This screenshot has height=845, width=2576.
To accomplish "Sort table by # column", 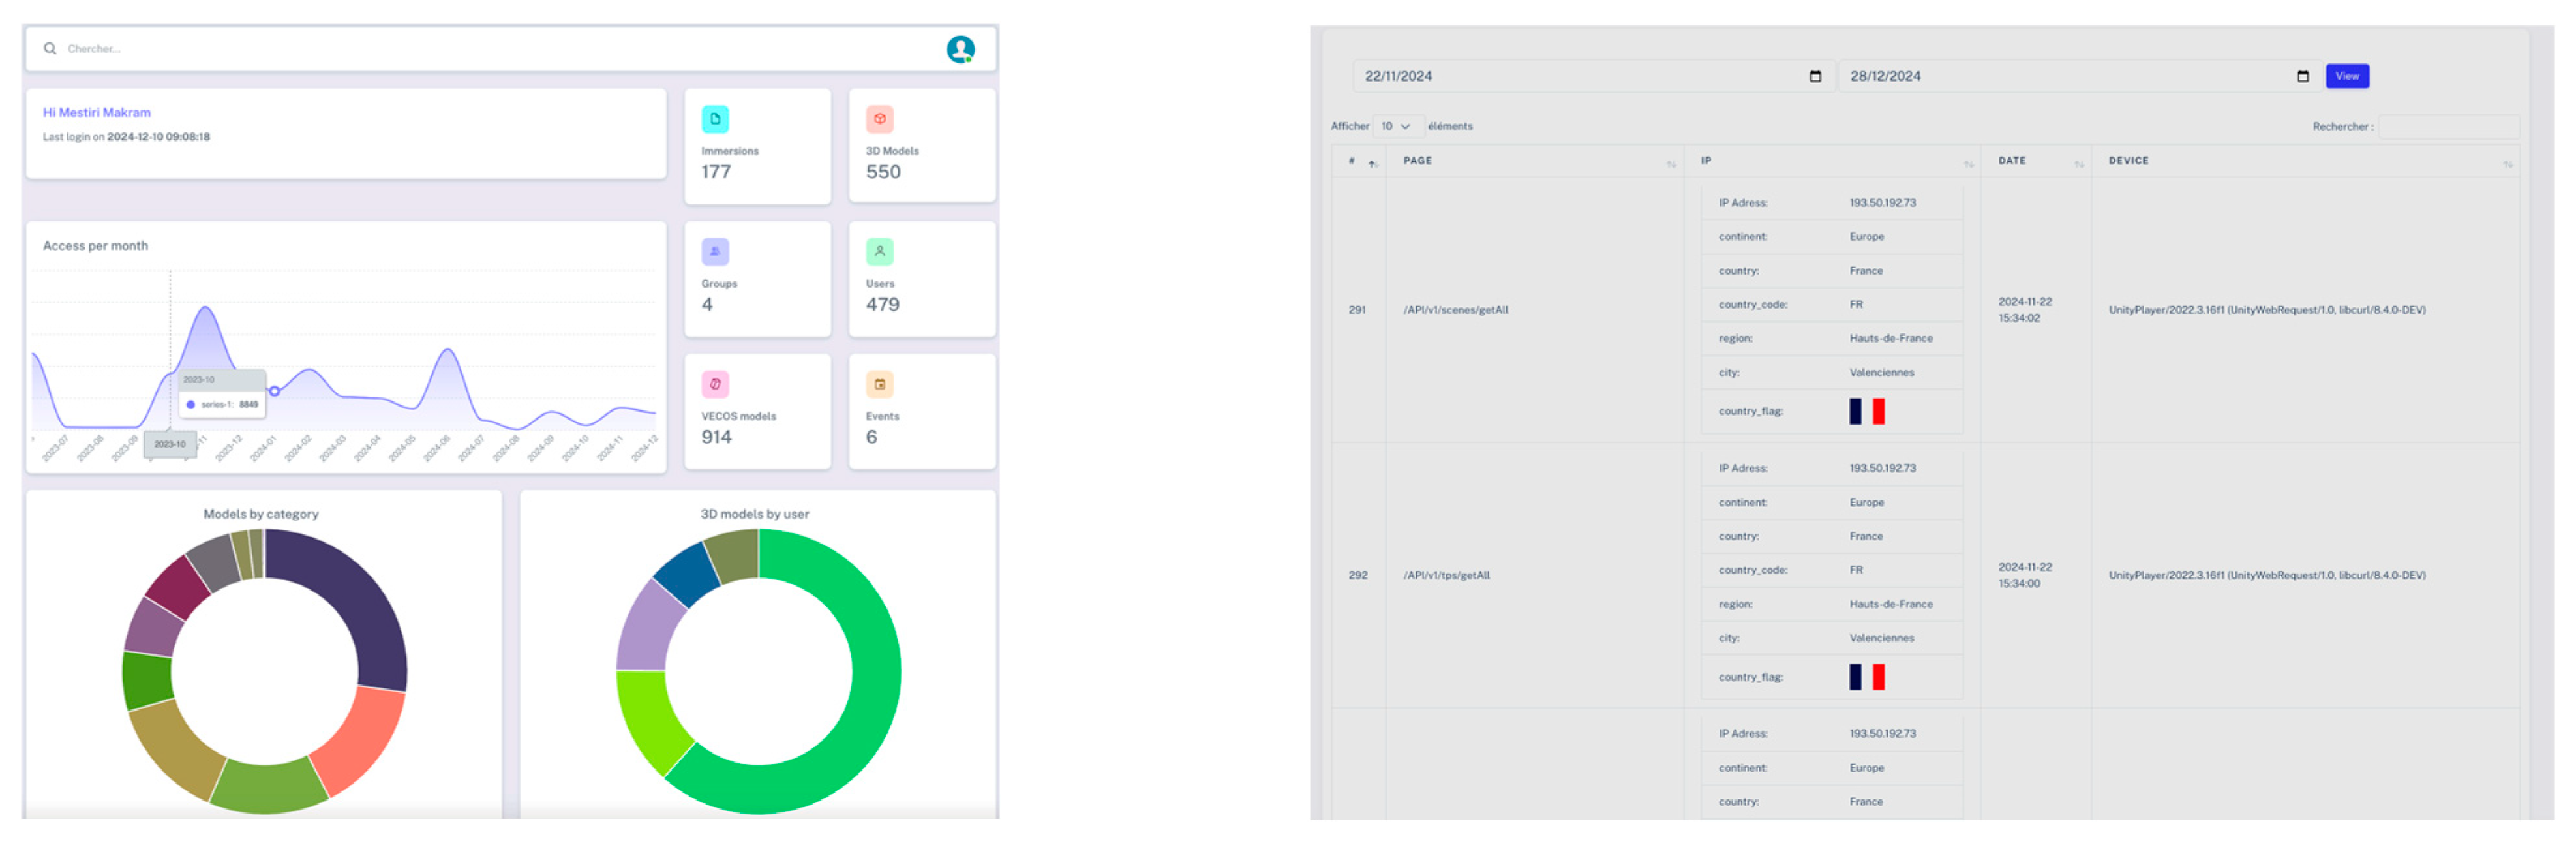I will point(1372,163).
